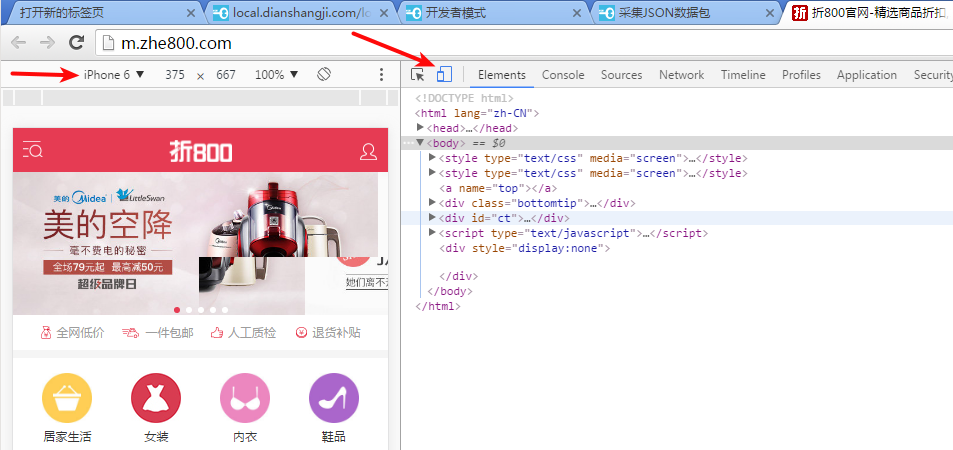Viewport: 953px width, 450px height.
Task: Open the 折800 hamburger search menu icon
Action: coord(33,150)
